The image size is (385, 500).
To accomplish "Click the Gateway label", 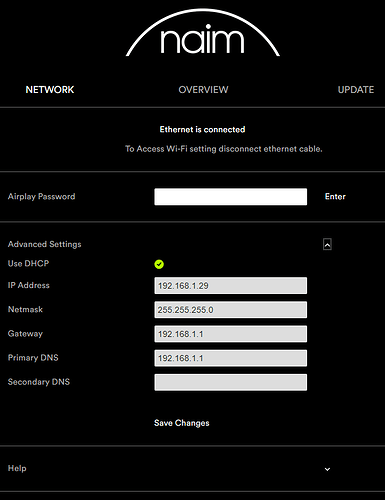I will point(25,334).
